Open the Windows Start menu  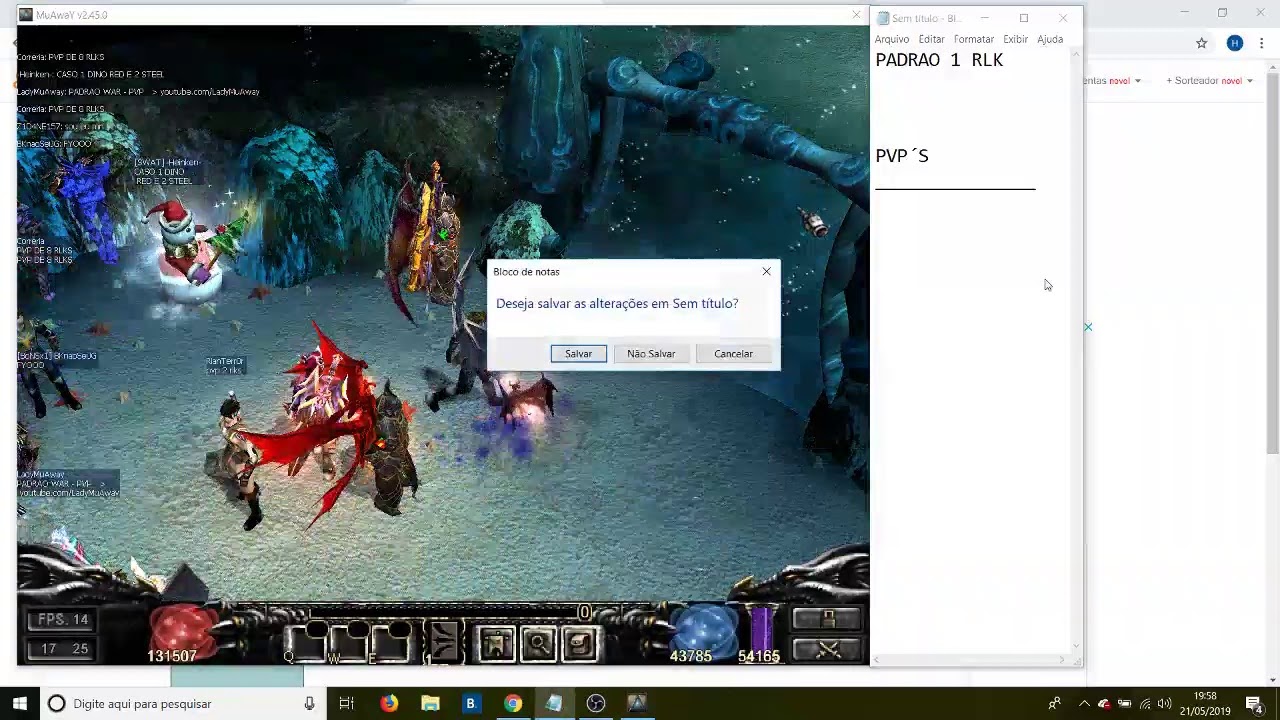tap(19, 704)
